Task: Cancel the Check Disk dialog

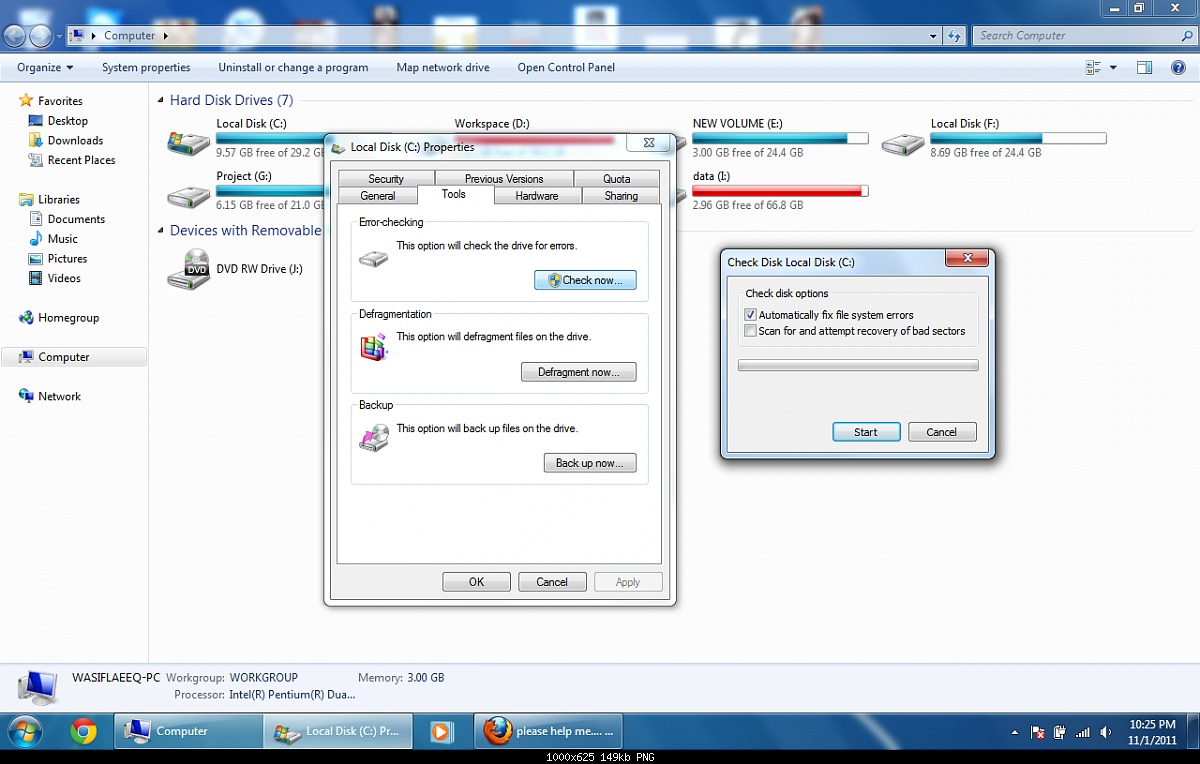Action: click(942, 432)
